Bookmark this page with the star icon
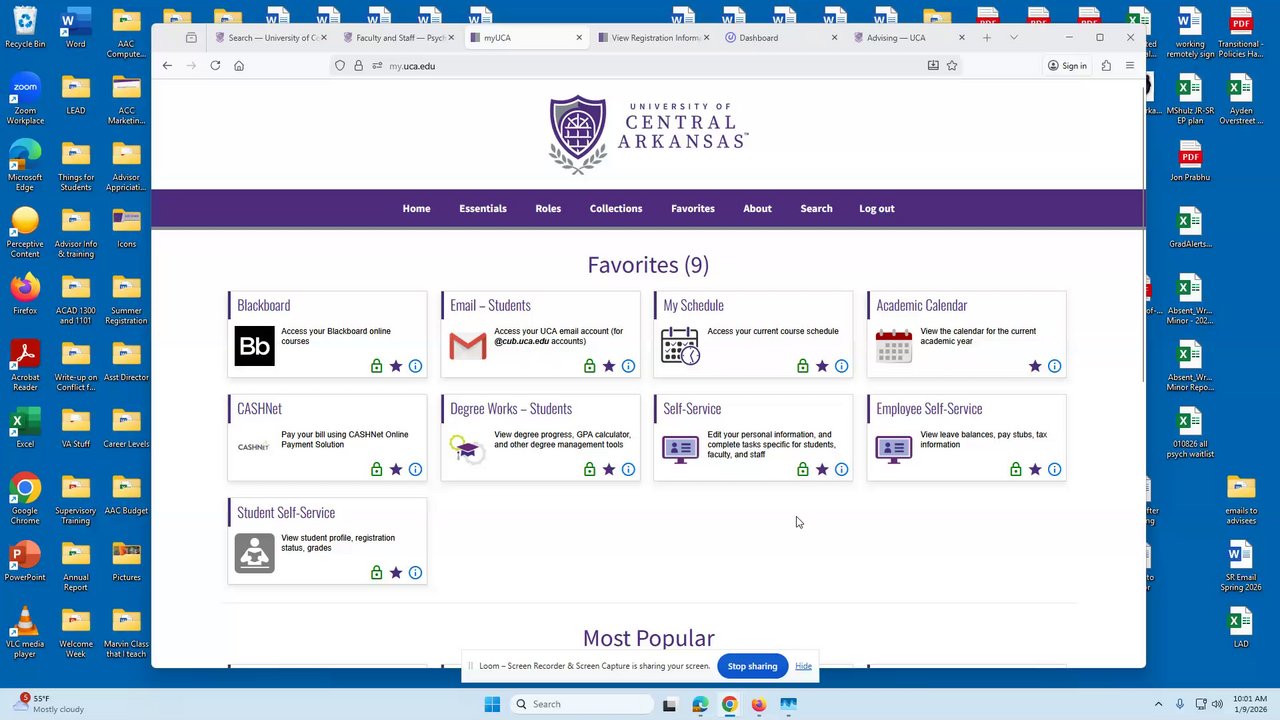 tap(952, 66)
